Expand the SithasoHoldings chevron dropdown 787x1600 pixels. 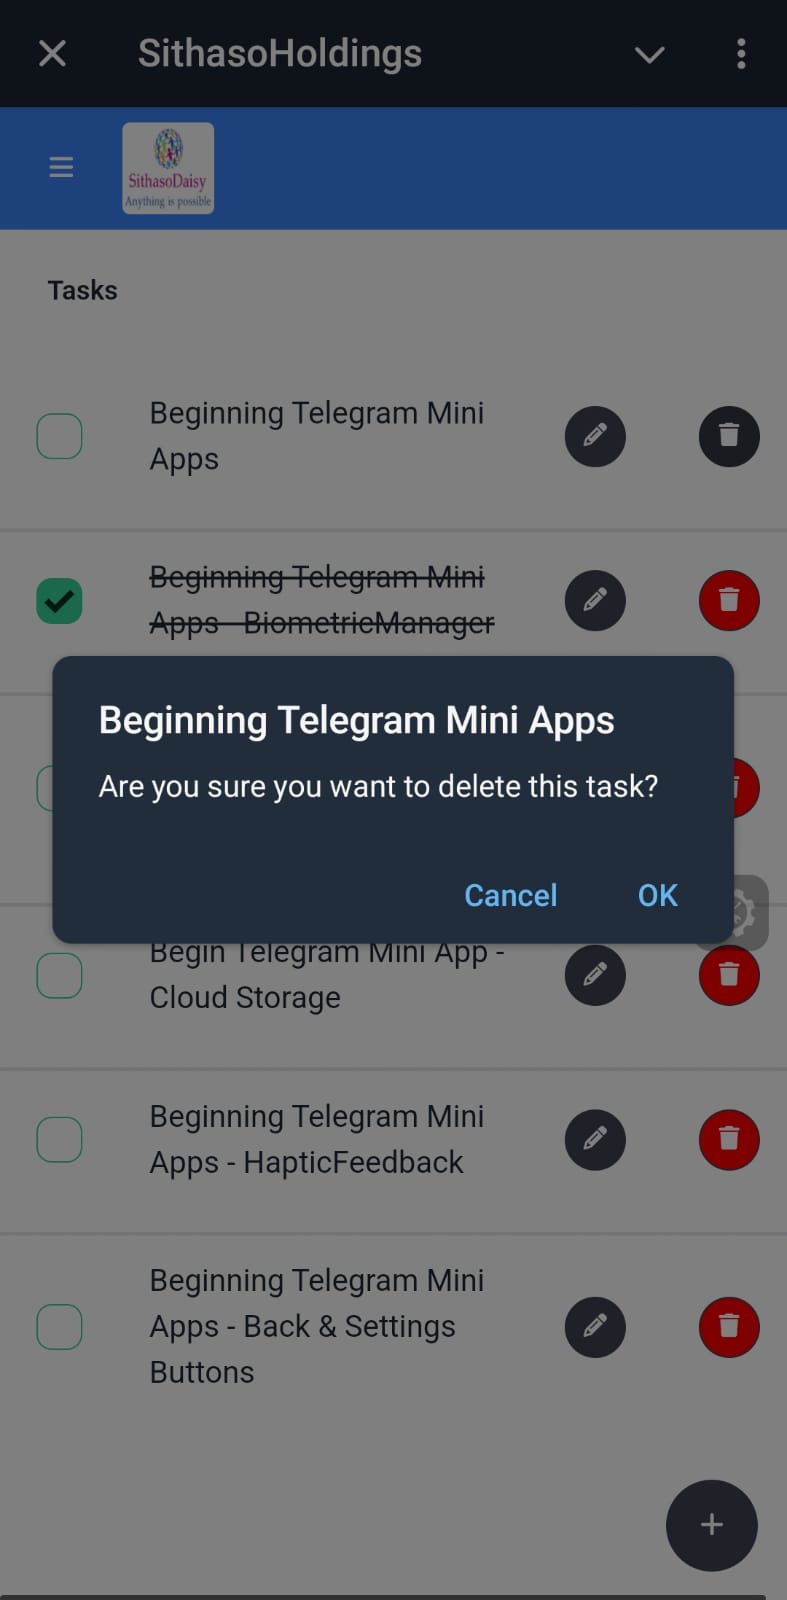(x=650, y=54)
